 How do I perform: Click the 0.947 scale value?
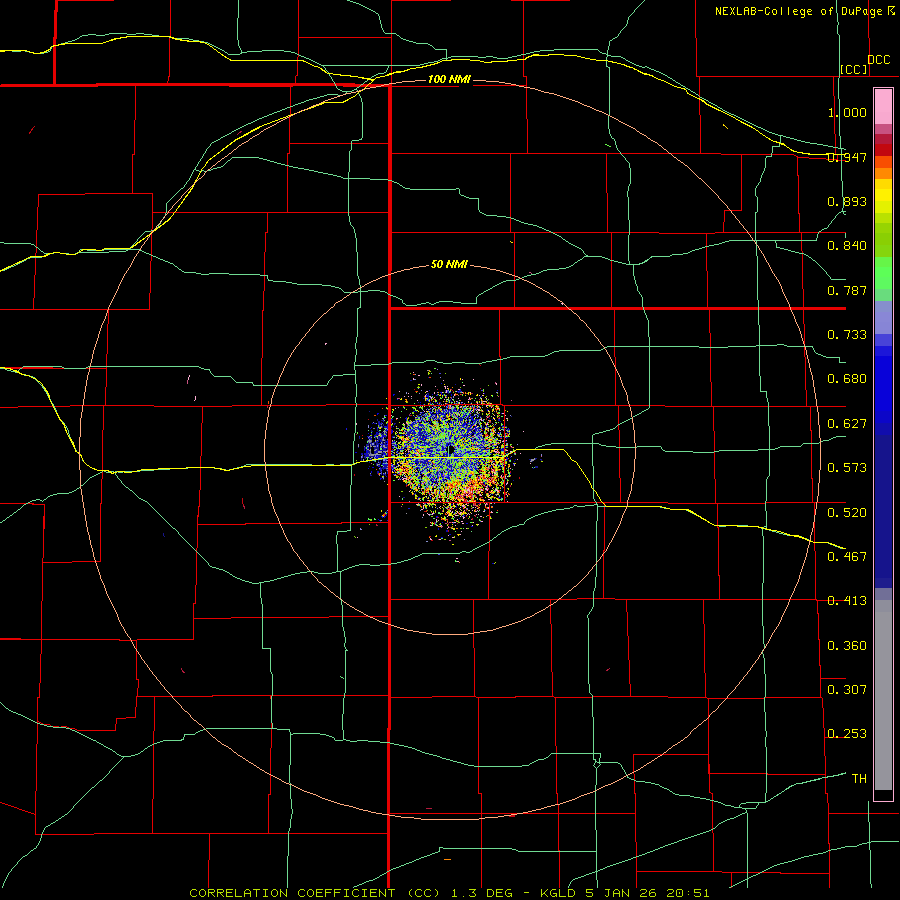click(x=847, y=157)
